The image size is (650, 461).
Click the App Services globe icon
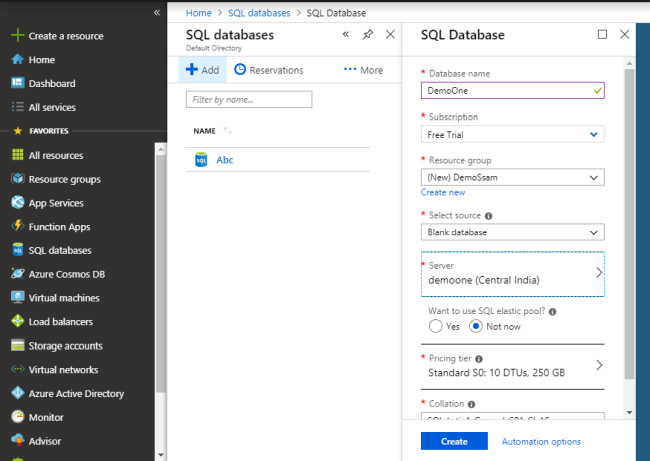pyautogui.click(x=17, y=203)
